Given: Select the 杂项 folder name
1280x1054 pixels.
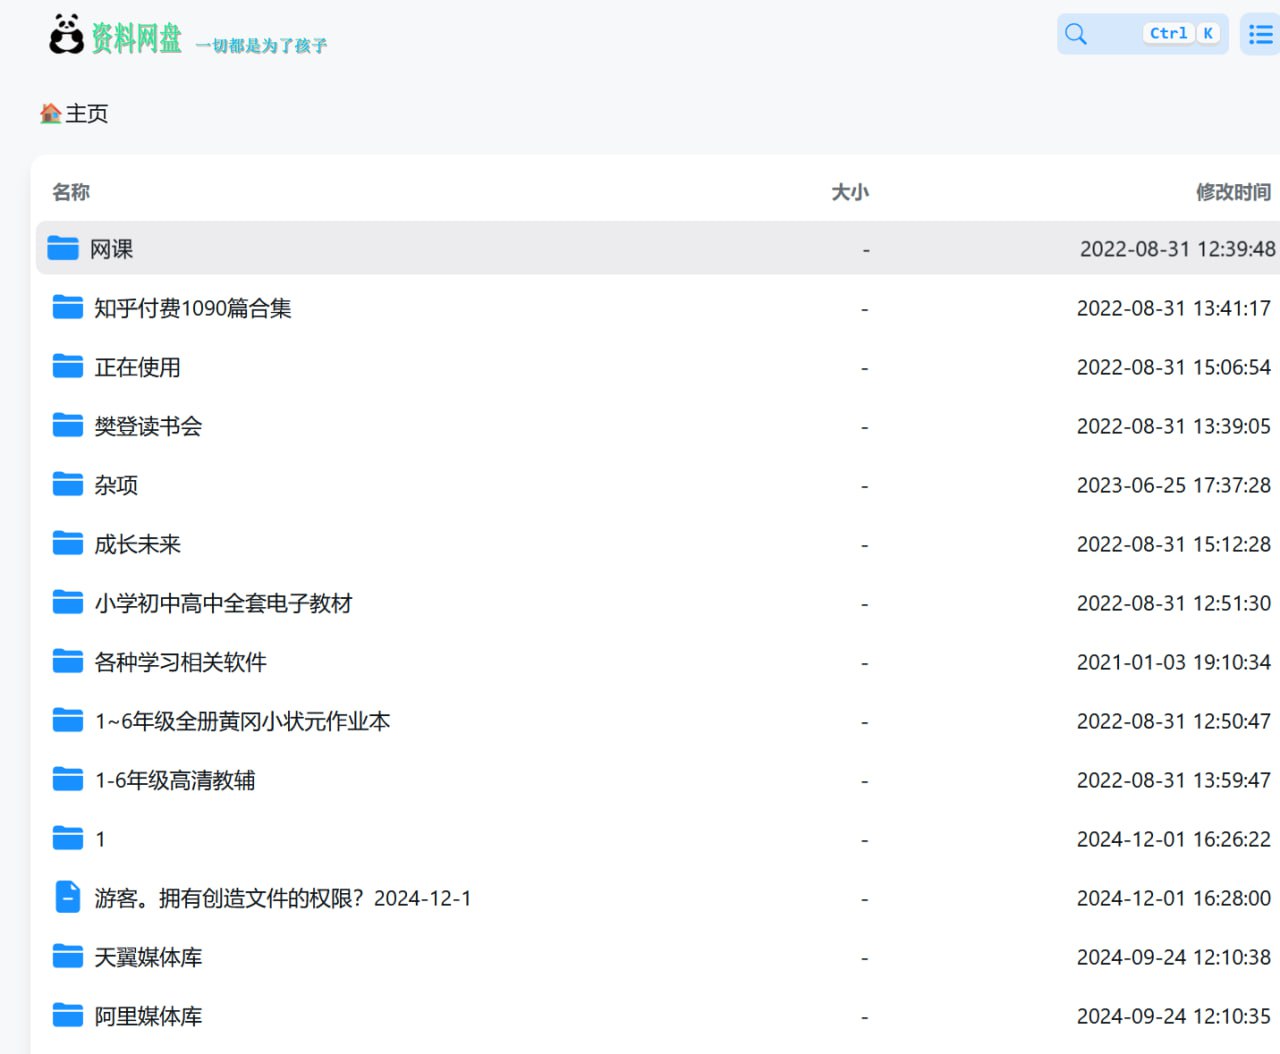Looking at the screenshot, I should click(x=116, y=485).
